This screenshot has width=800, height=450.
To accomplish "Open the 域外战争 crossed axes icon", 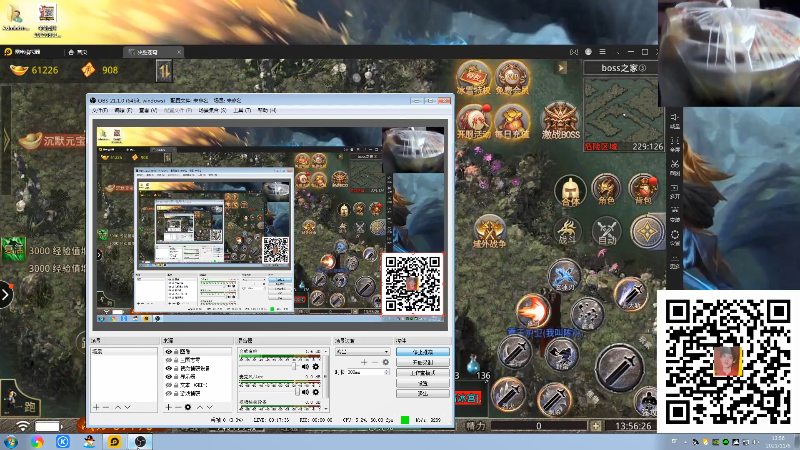I will coord(489,232).
